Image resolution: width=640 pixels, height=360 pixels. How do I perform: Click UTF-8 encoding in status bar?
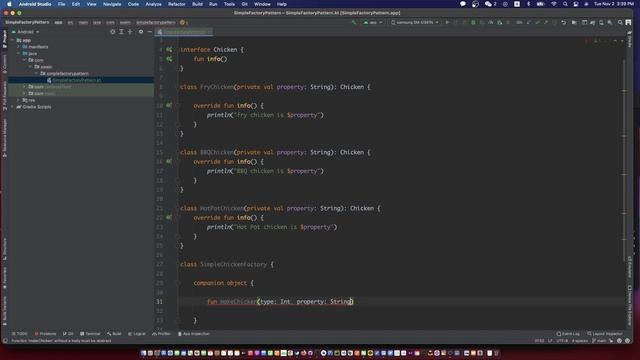pos(562,341)
